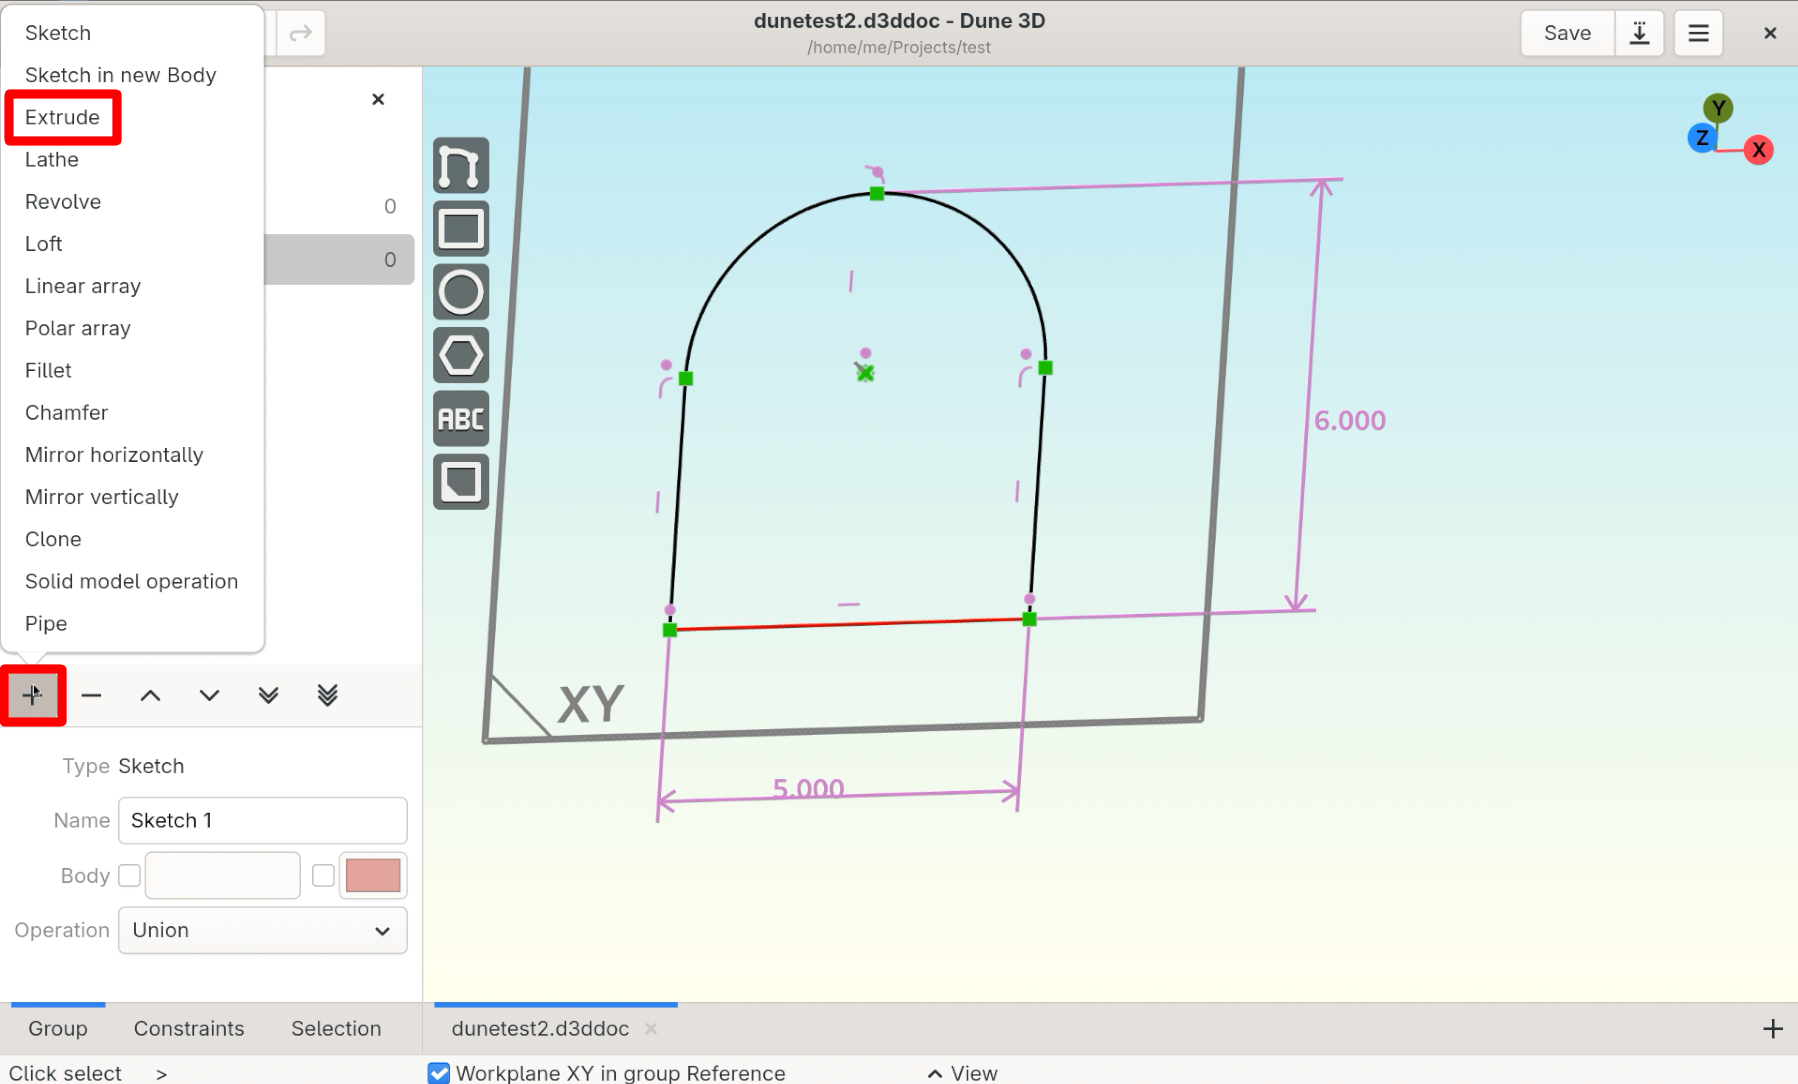Close the dunetest2.d3ddoc document tab

tap(651, 1028)
